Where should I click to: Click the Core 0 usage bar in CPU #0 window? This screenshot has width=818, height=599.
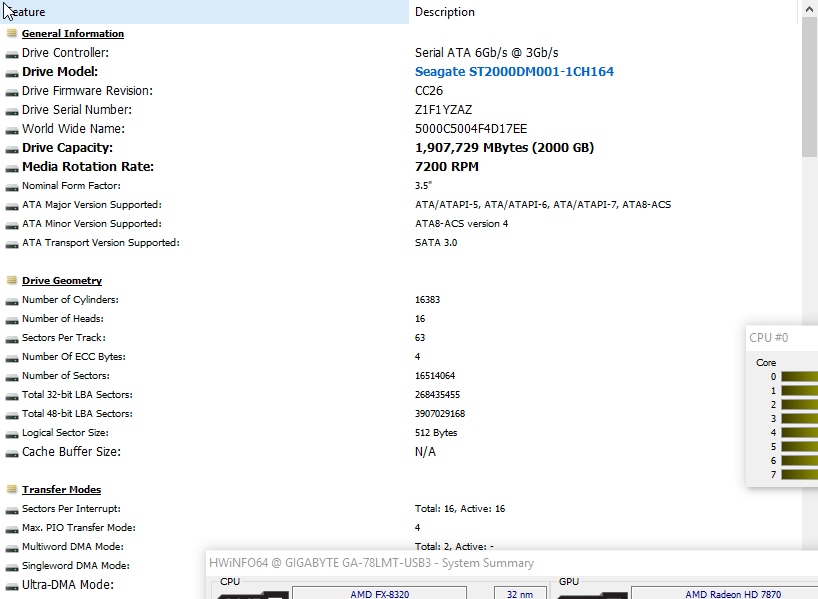point(799,376)
